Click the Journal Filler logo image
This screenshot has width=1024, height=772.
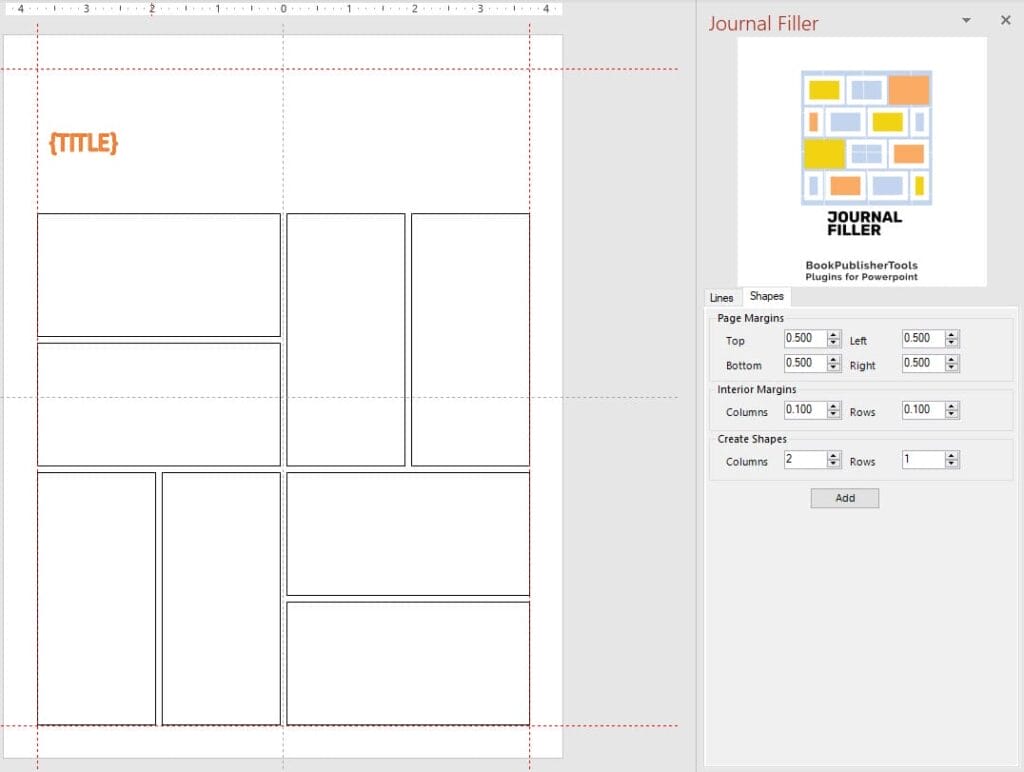(862, 161)
